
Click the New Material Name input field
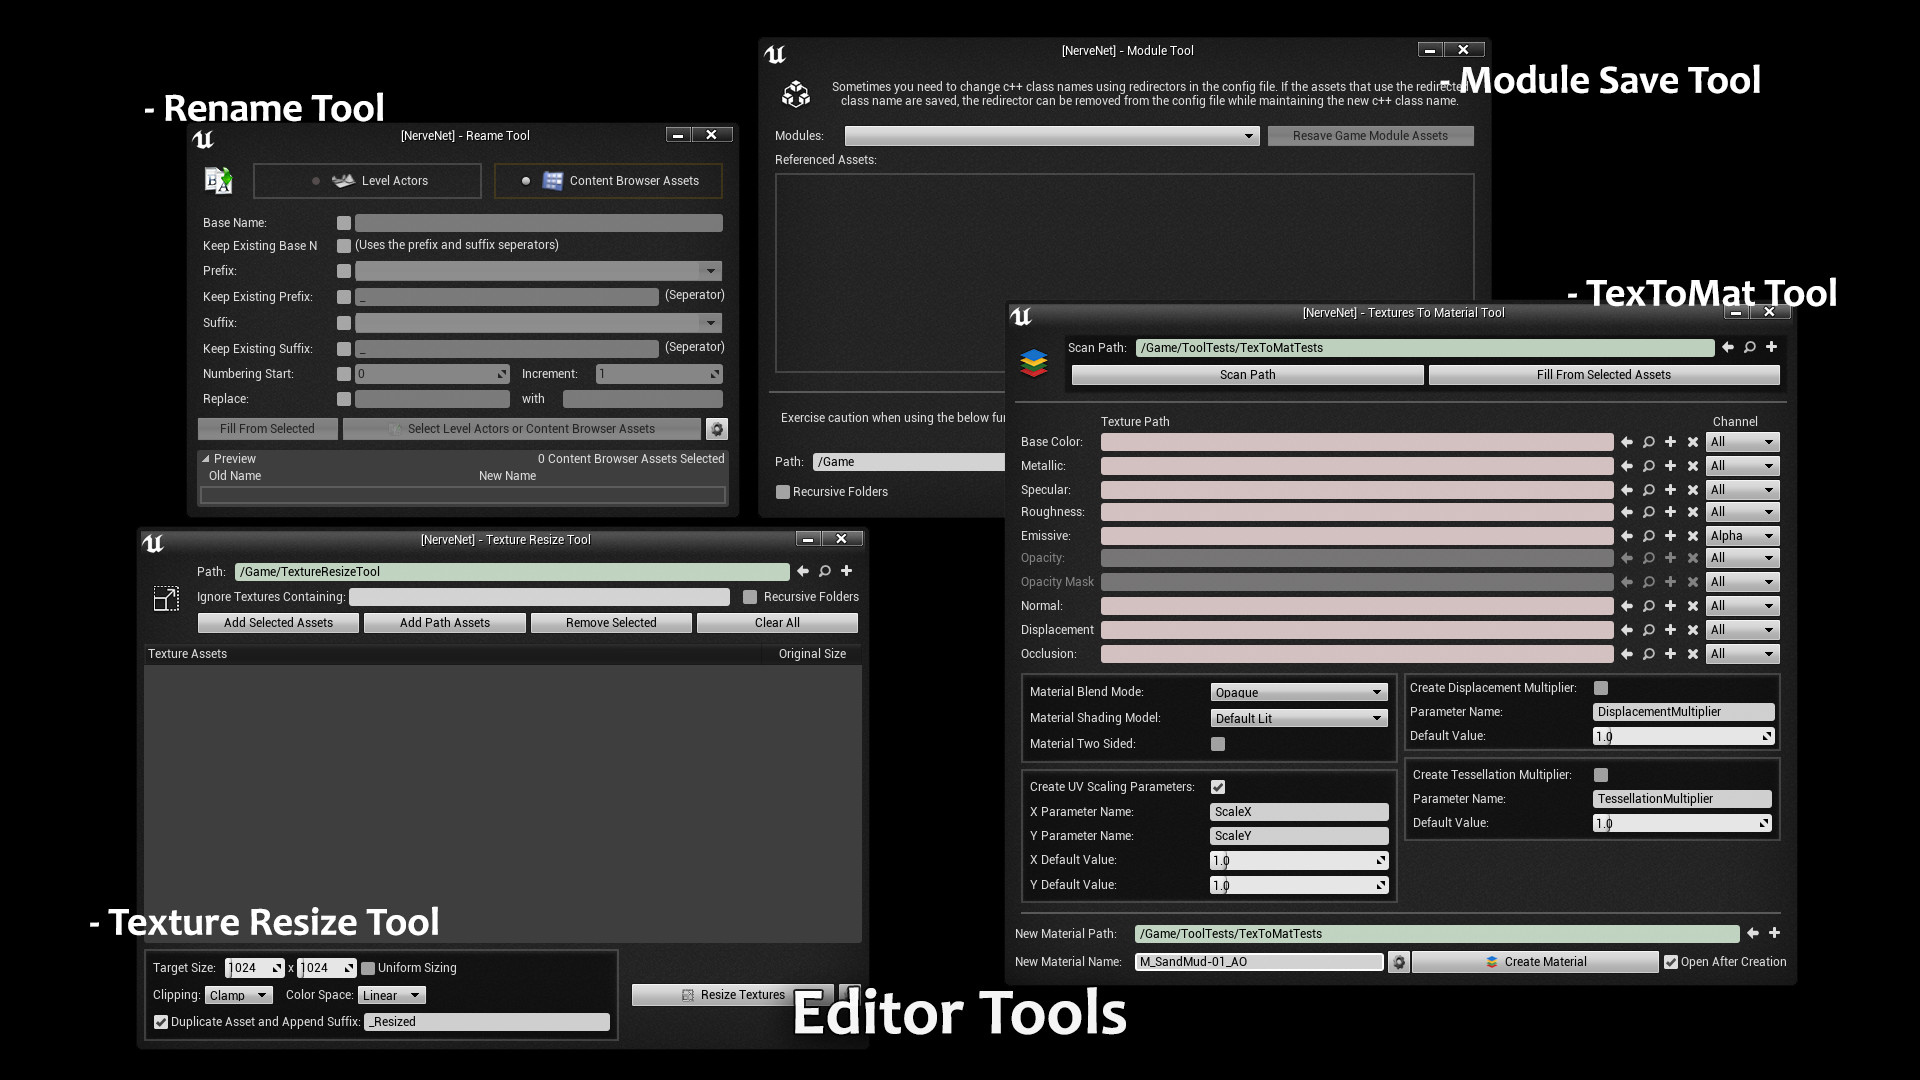pos(1258,962)
